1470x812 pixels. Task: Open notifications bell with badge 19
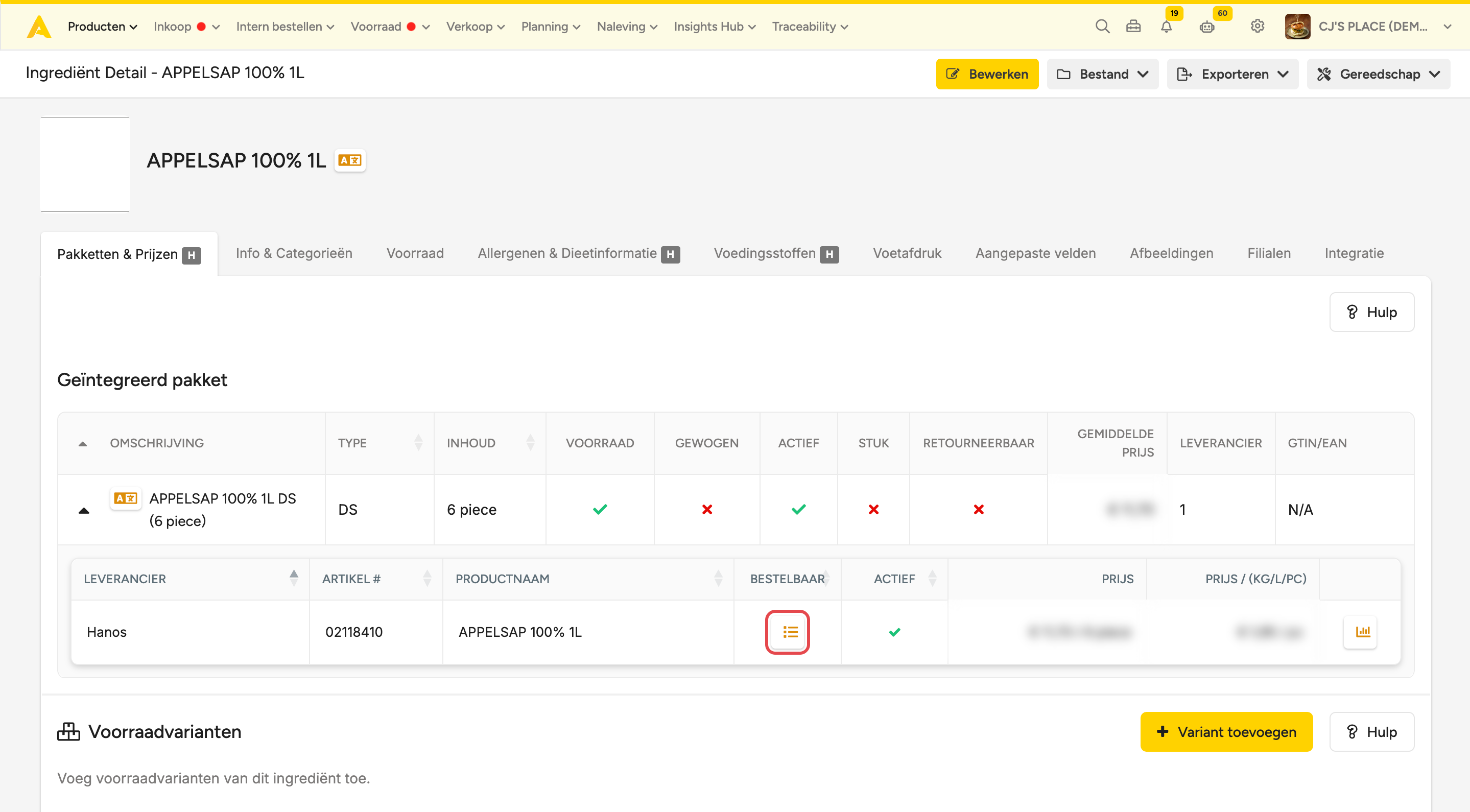tap(1167, 27)
